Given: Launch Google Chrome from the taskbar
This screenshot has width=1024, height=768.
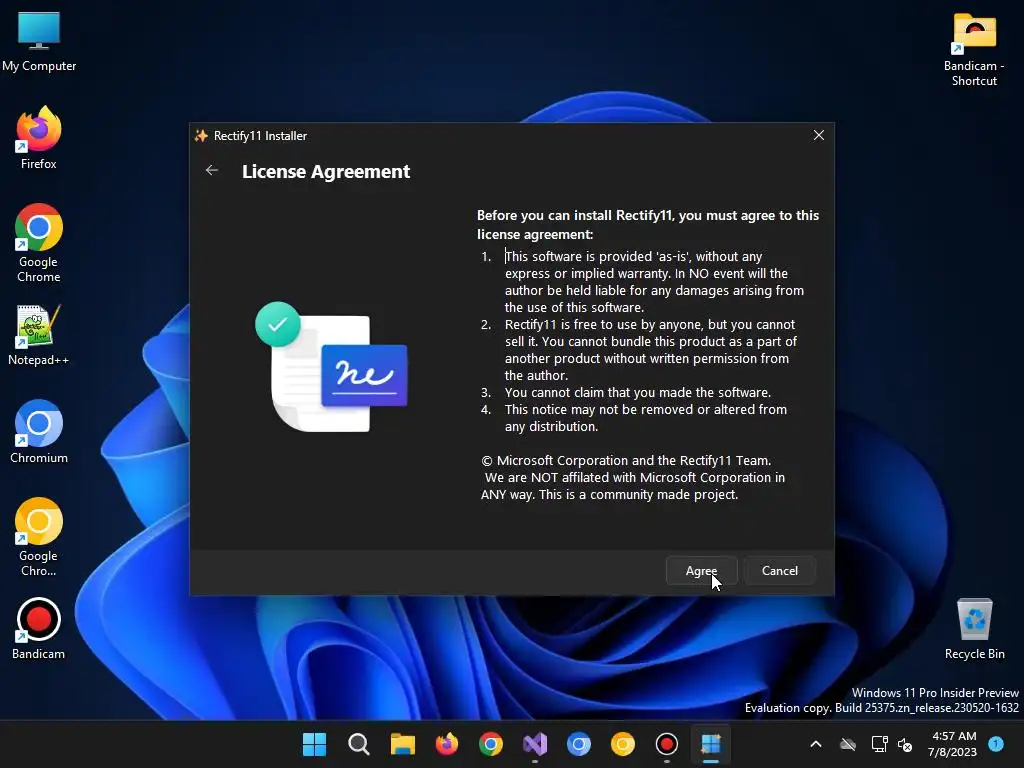Looking at the screenshot, I should tap(490, 744).
